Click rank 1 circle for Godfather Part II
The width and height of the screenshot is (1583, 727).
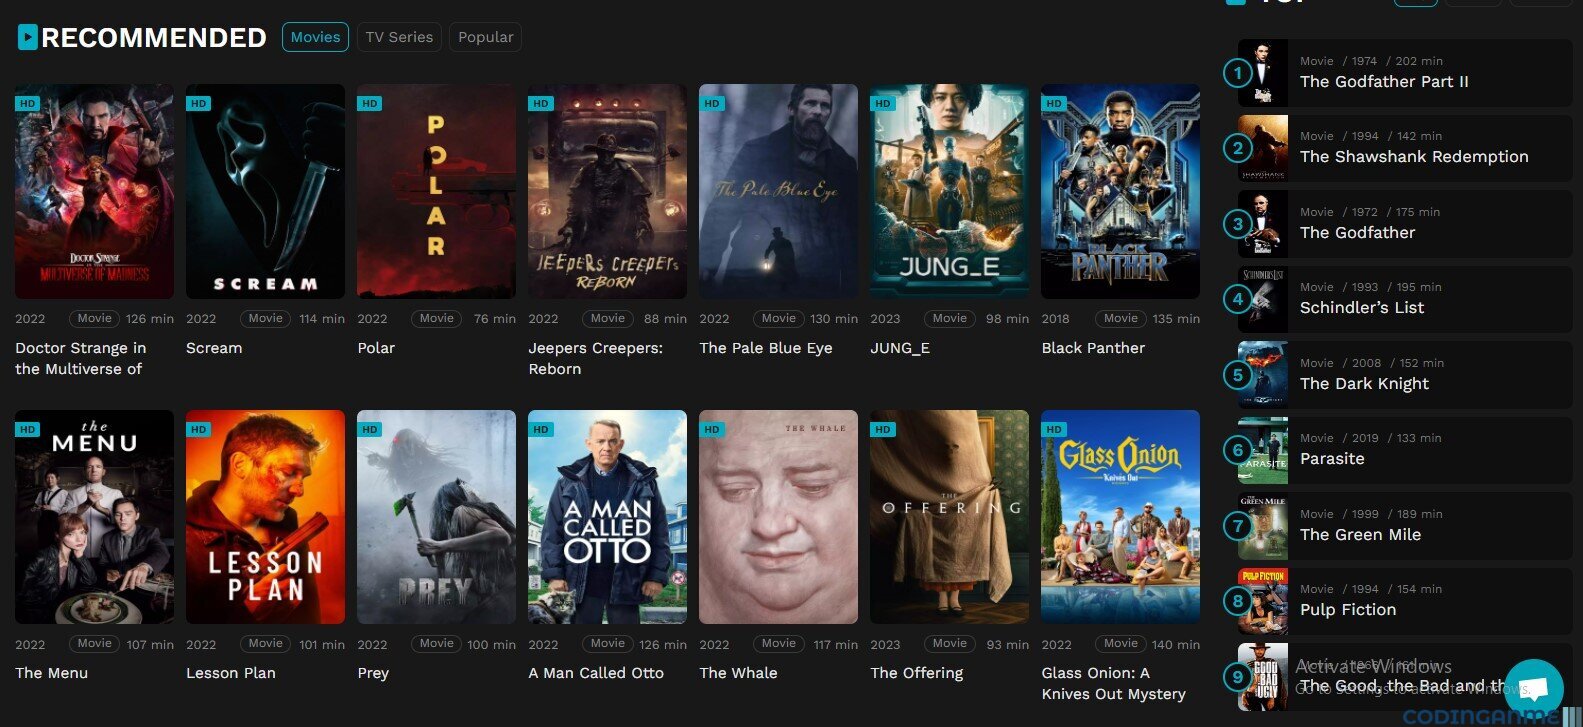(x=1238, y=73)
